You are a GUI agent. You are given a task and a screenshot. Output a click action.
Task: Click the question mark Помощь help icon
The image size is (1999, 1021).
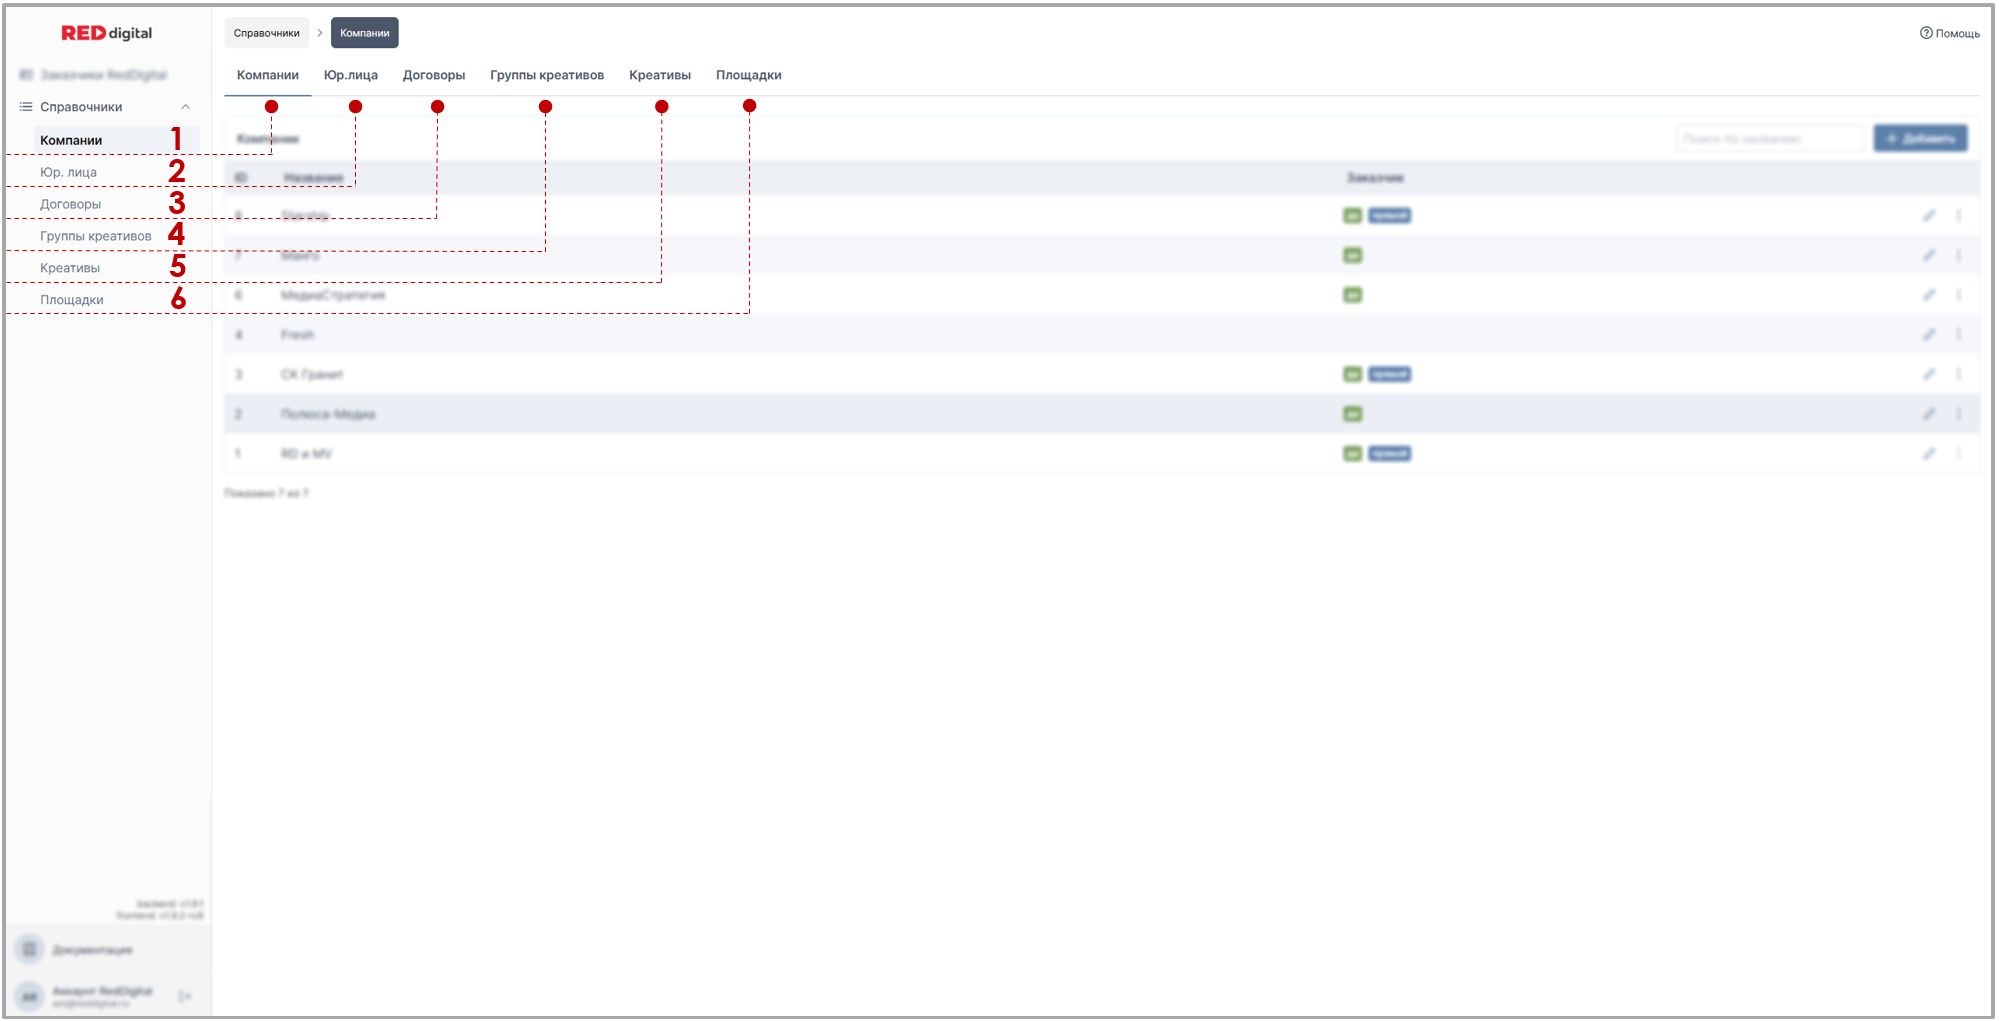(1925, 33)
